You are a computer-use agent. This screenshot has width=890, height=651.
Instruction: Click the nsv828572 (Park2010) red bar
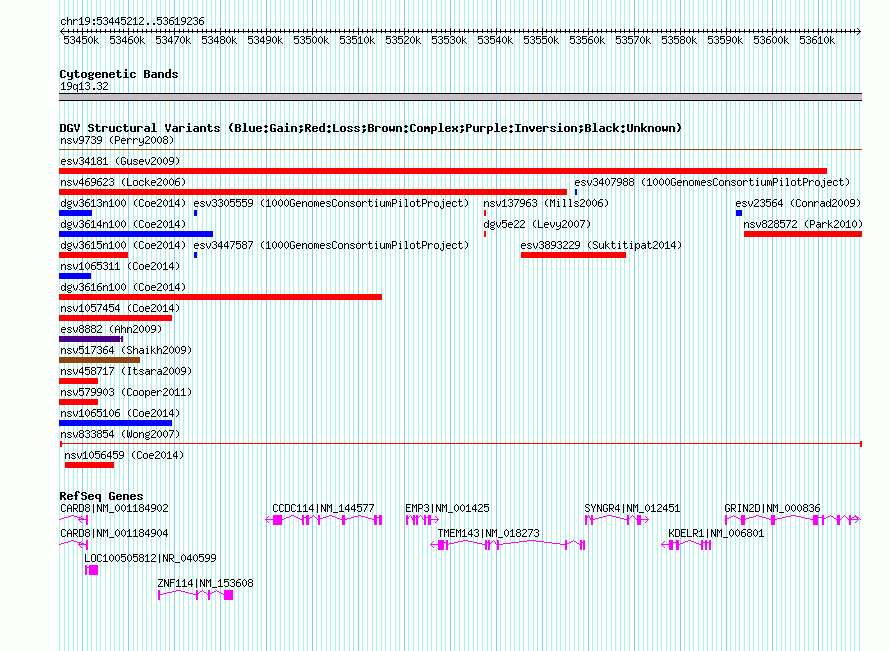click(803, 234)
